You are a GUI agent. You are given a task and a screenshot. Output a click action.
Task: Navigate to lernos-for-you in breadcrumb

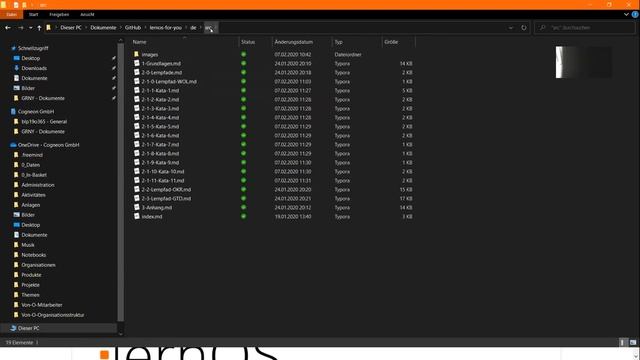pyautogui.click(x=166, y=28)
